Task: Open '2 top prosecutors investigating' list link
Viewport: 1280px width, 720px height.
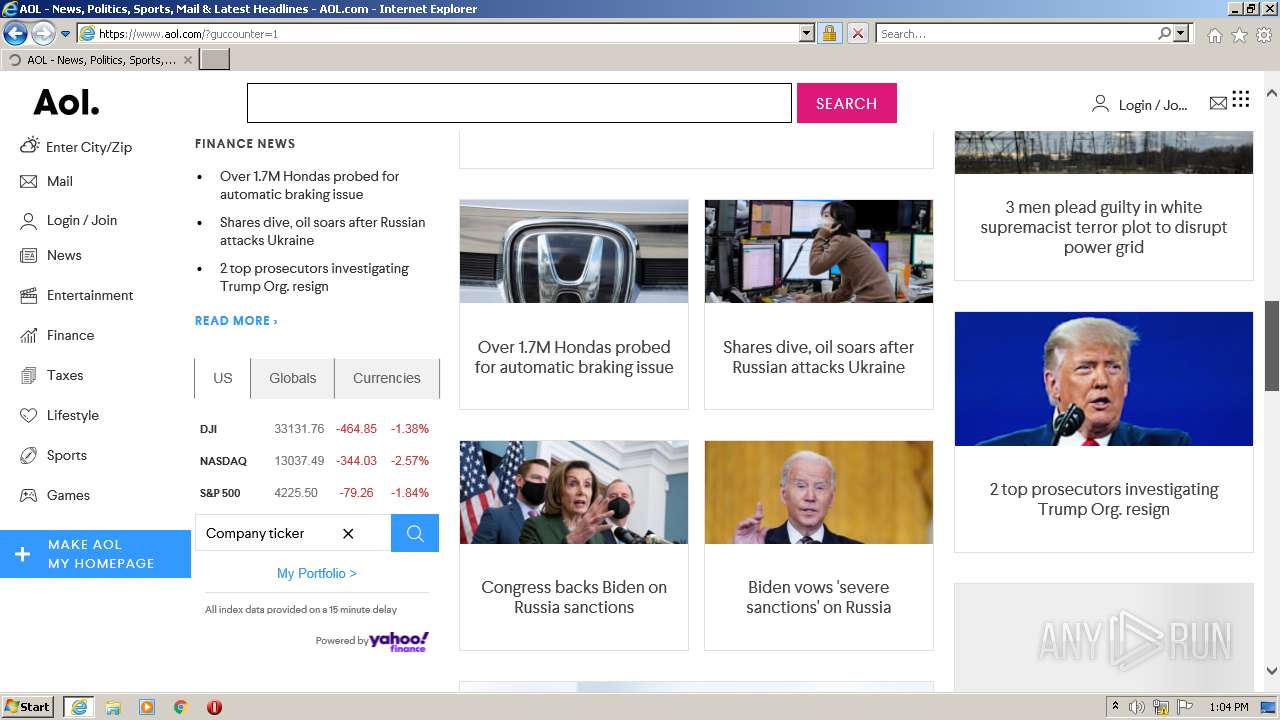Action: click(x=314, y=277)
